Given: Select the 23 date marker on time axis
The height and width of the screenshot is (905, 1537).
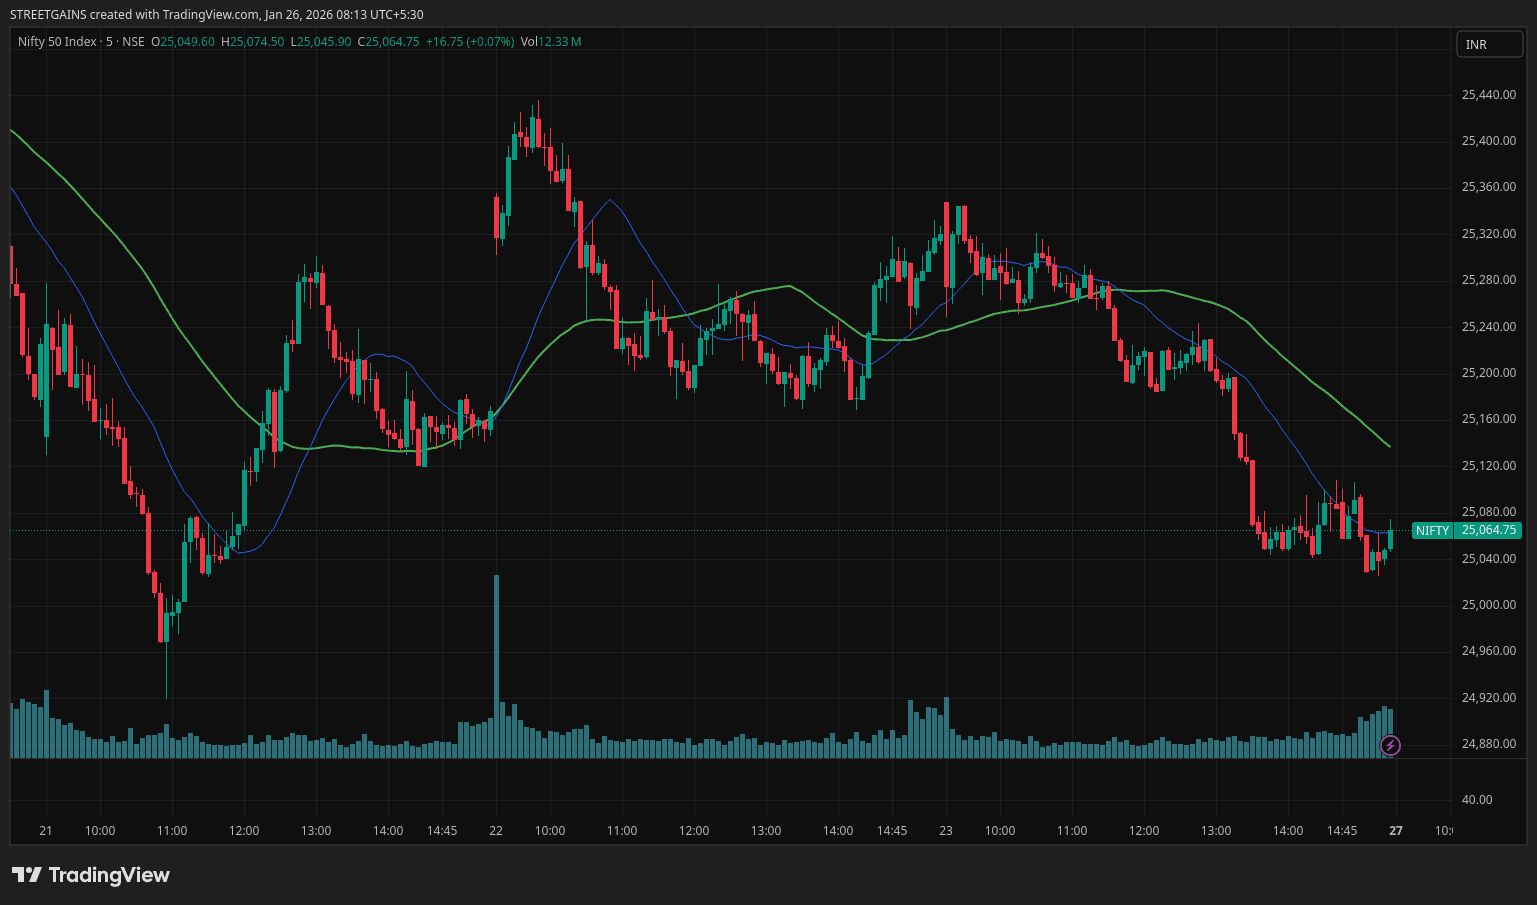Looking at the screenshot, I should point(946,831).
